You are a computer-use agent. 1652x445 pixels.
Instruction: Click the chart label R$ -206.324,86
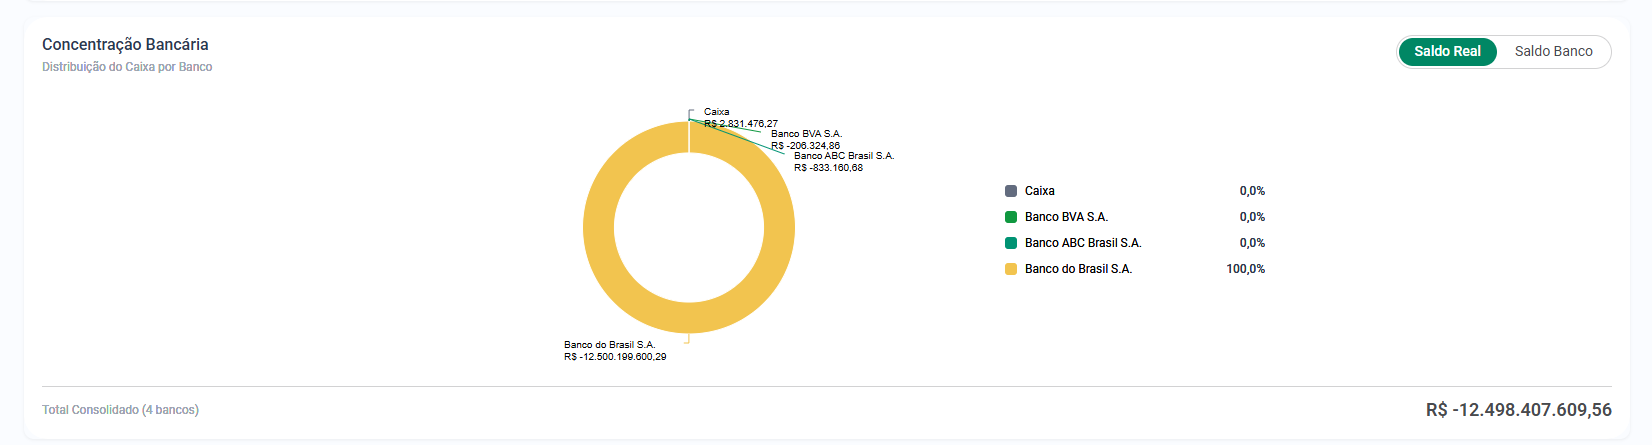[806, 146]
